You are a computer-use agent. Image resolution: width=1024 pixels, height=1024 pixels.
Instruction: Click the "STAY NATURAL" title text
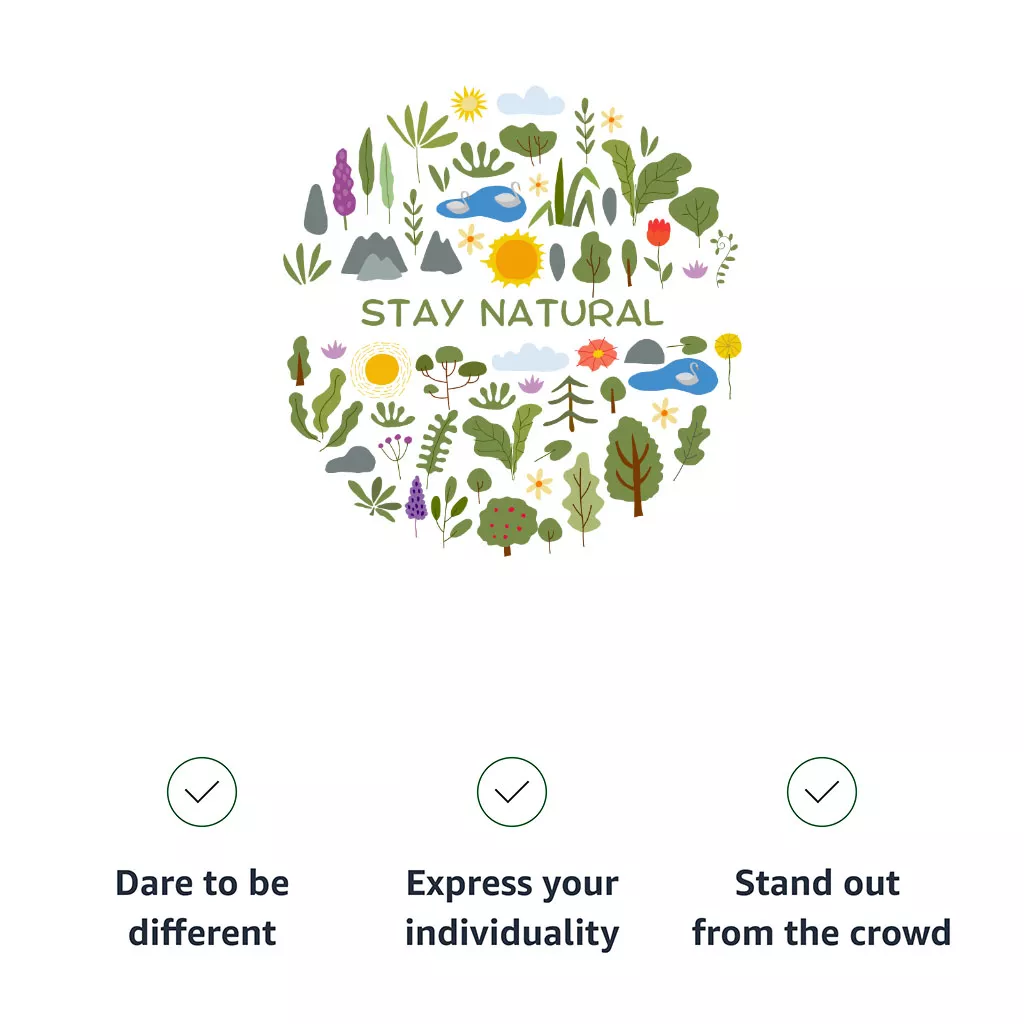click(511, 313)
